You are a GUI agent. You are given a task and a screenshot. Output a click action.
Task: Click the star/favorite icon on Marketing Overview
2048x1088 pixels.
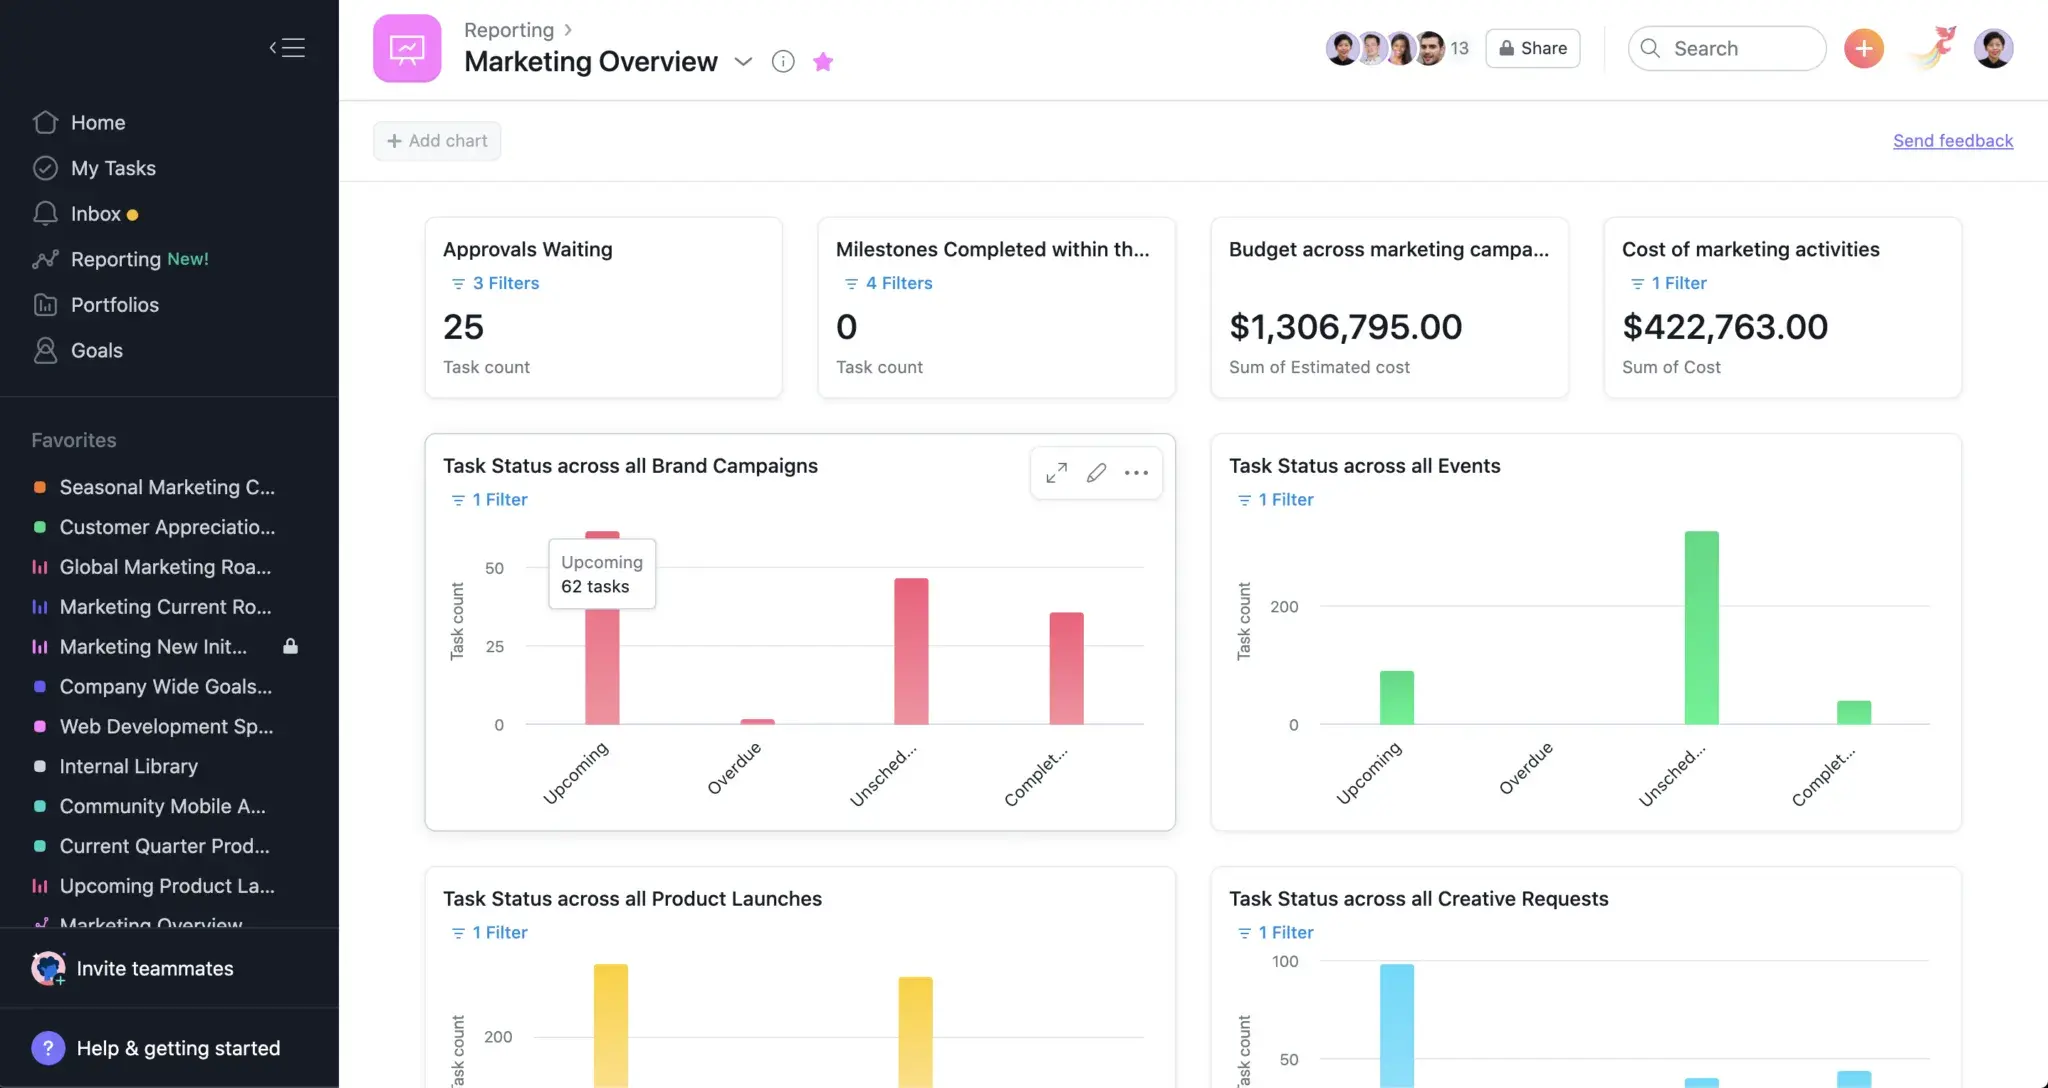[824, 60]
